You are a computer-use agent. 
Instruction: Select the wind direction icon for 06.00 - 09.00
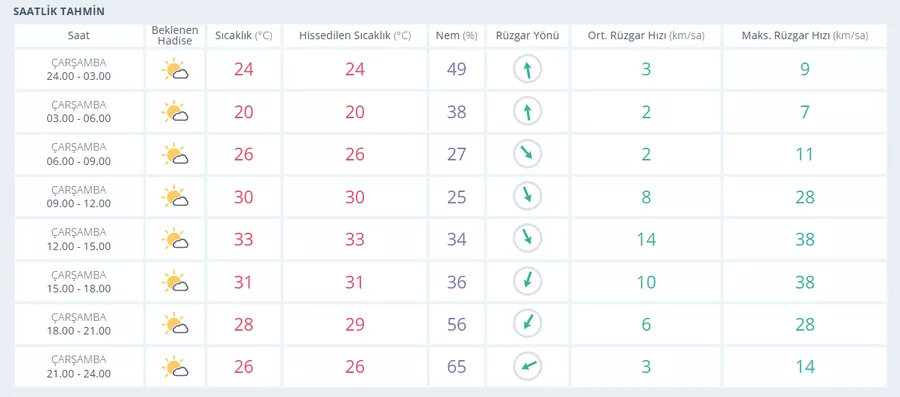coord(527,154)
